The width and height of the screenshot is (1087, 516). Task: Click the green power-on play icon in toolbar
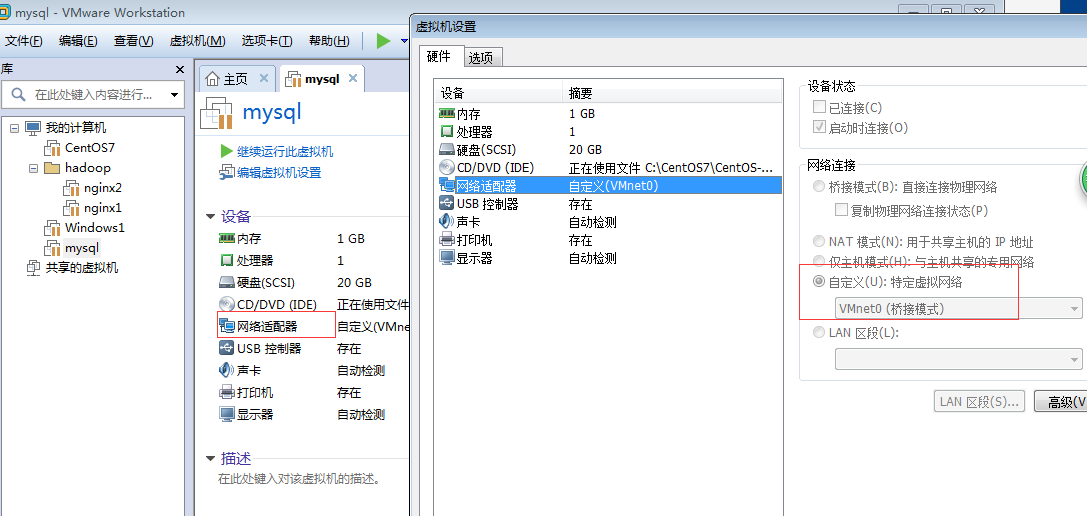point(383,41)
